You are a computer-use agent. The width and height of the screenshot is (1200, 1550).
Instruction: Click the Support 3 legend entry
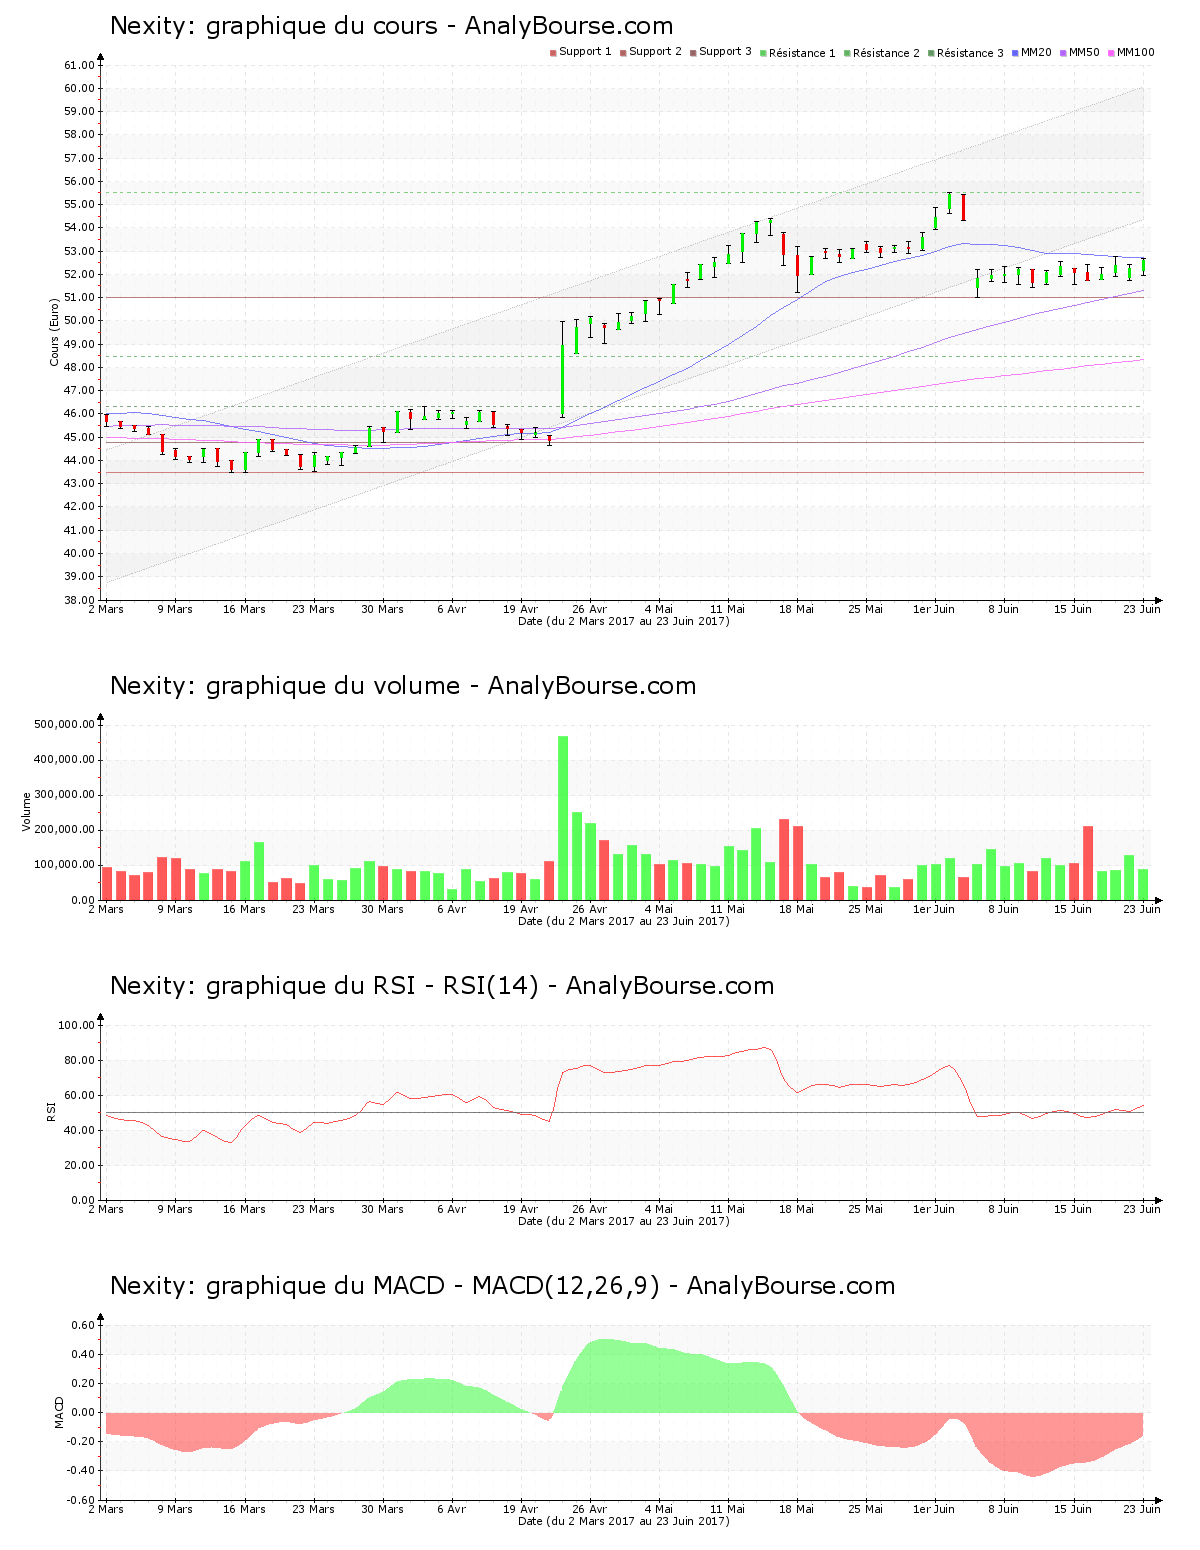pos(720,52)
